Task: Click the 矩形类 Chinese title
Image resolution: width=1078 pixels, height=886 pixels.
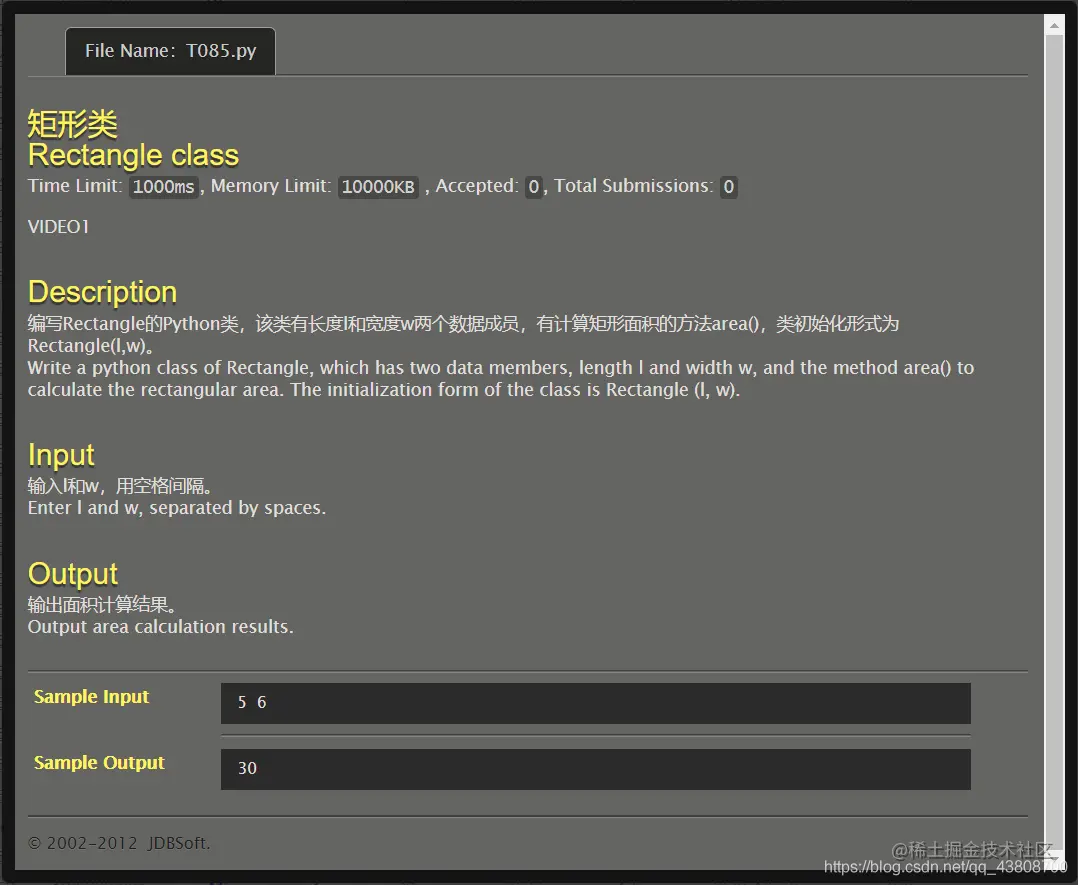Action: pos(72,124)
